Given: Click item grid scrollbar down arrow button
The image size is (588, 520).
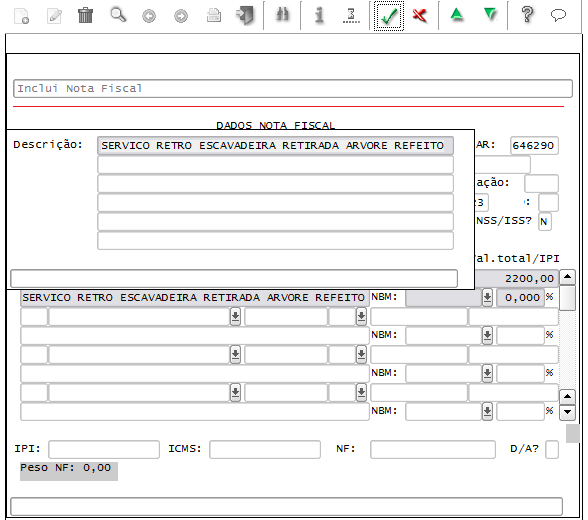Looking at the screenshot, I should 567,412.
